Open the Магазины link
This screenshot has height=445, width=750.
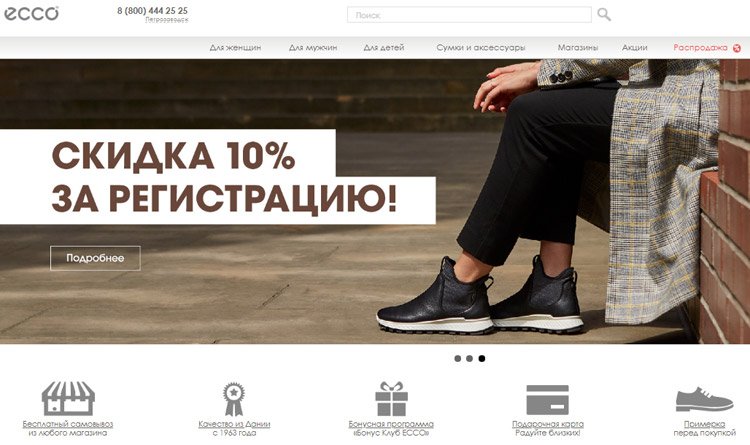pos(578,47)
